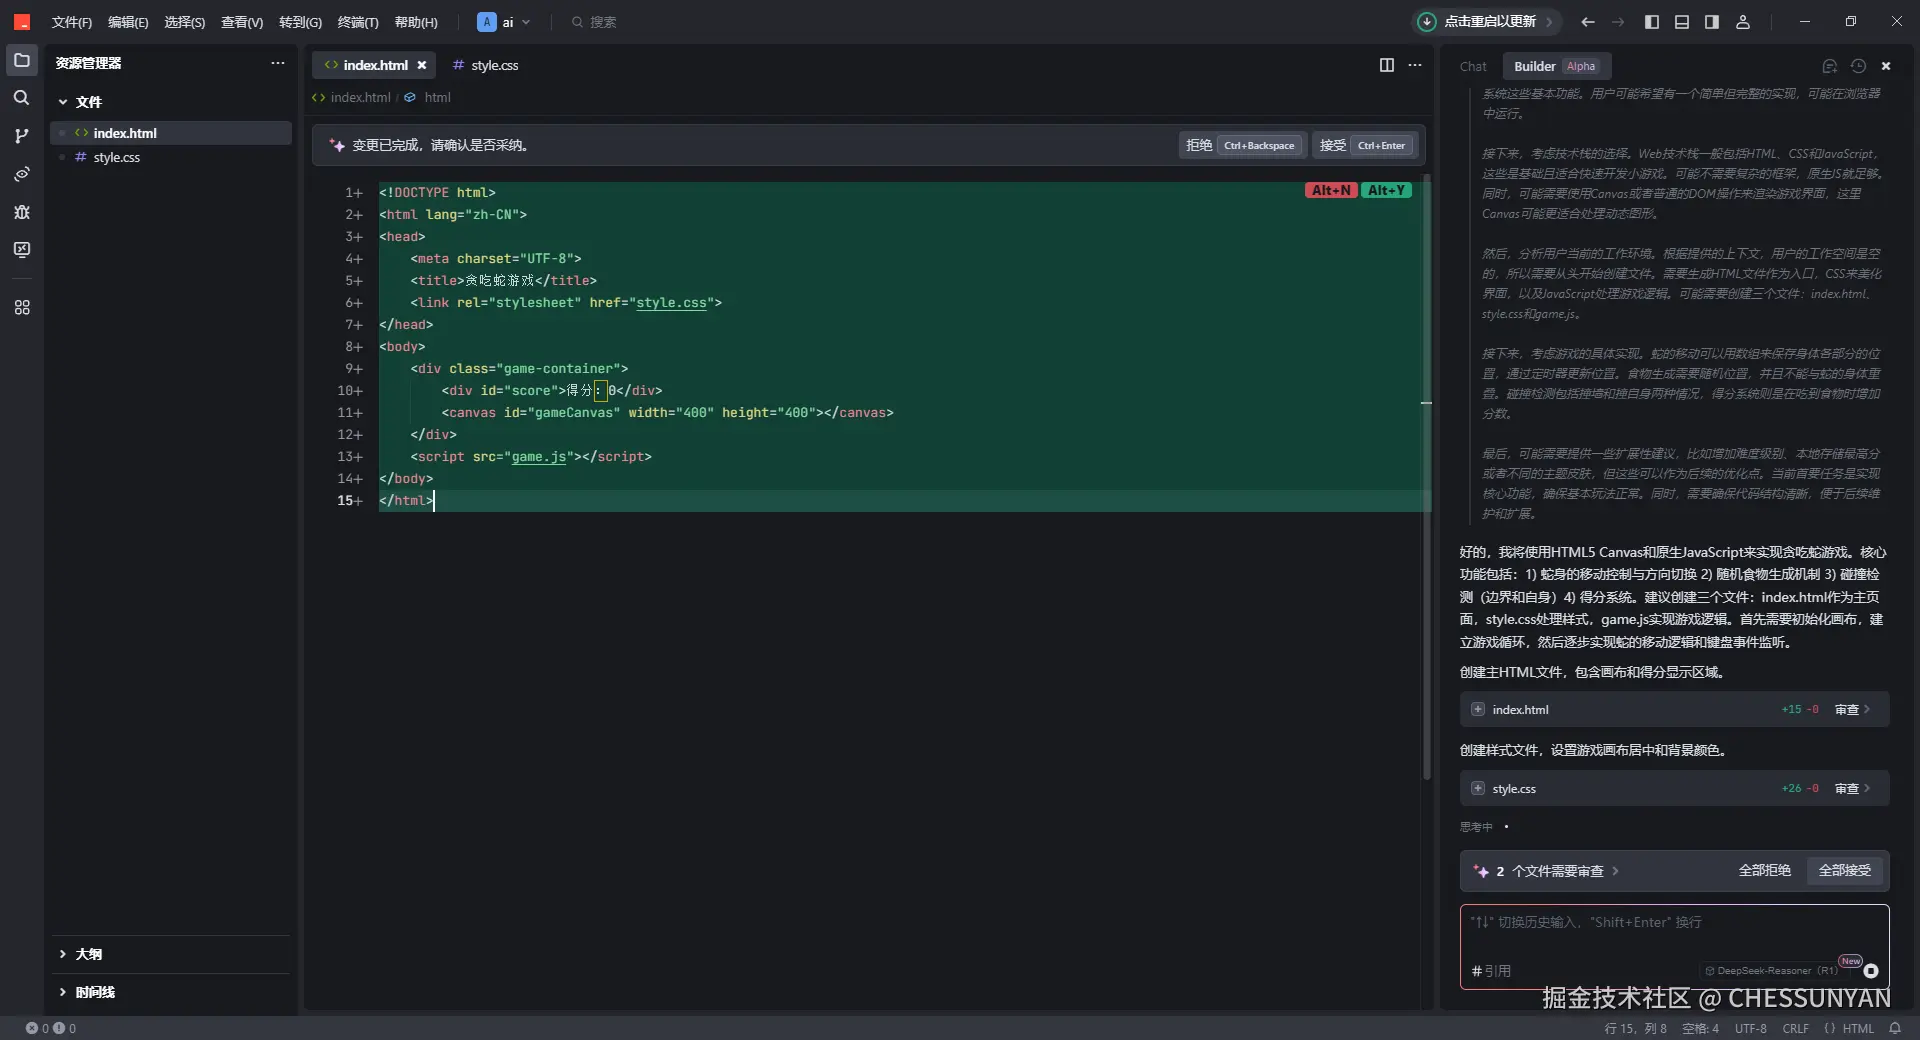Open the Search view in activity bar
This screenshot has height=1040, width=1920.
pyautogui.click(x=22, y=98)
